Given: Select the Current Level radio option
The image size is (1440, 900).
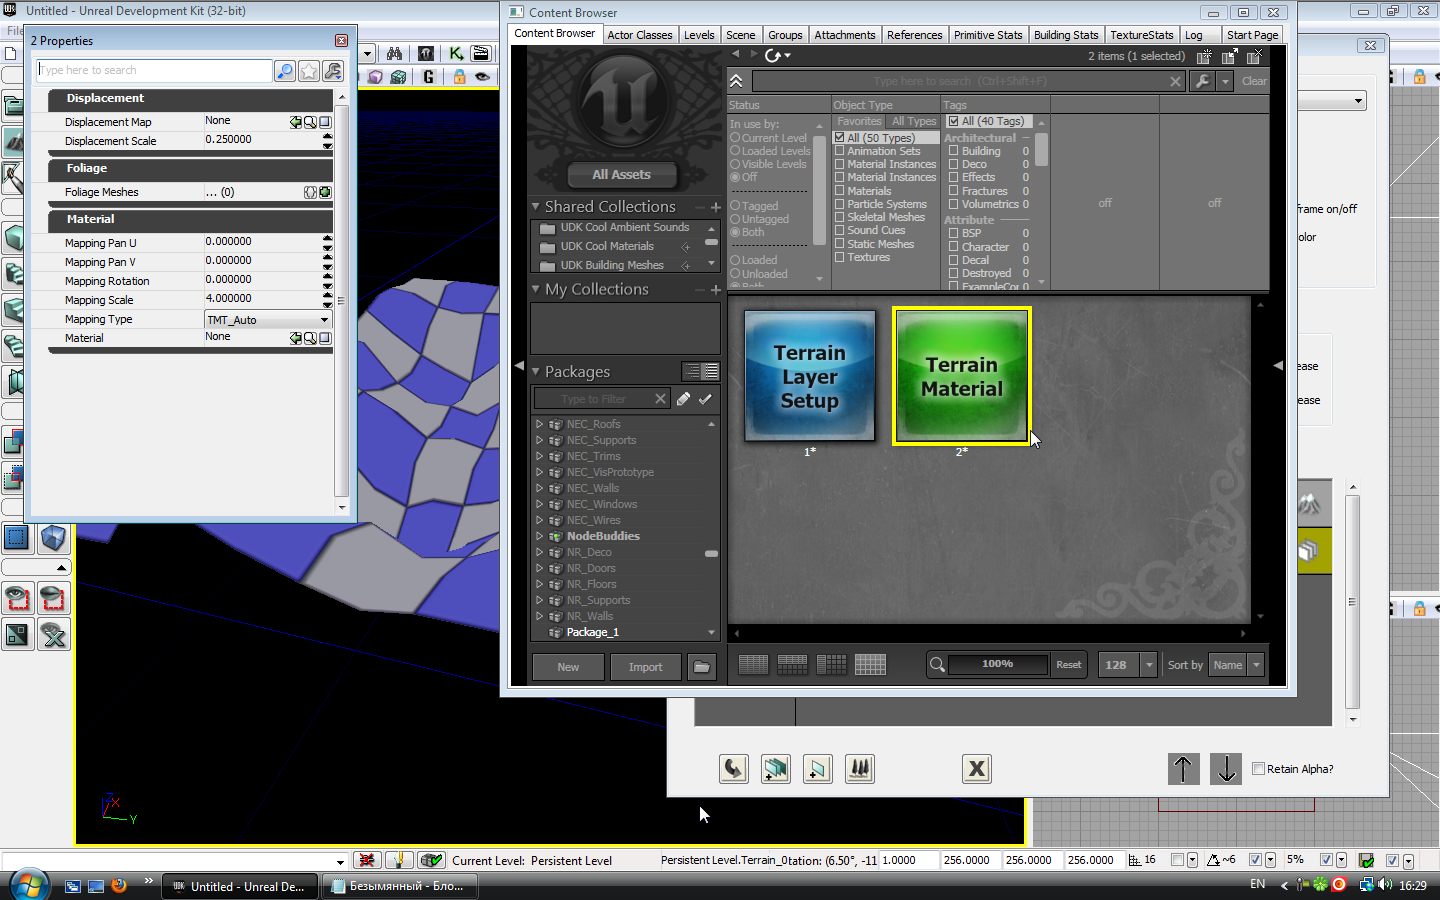Looking at the screenshot, I should 735,138.
